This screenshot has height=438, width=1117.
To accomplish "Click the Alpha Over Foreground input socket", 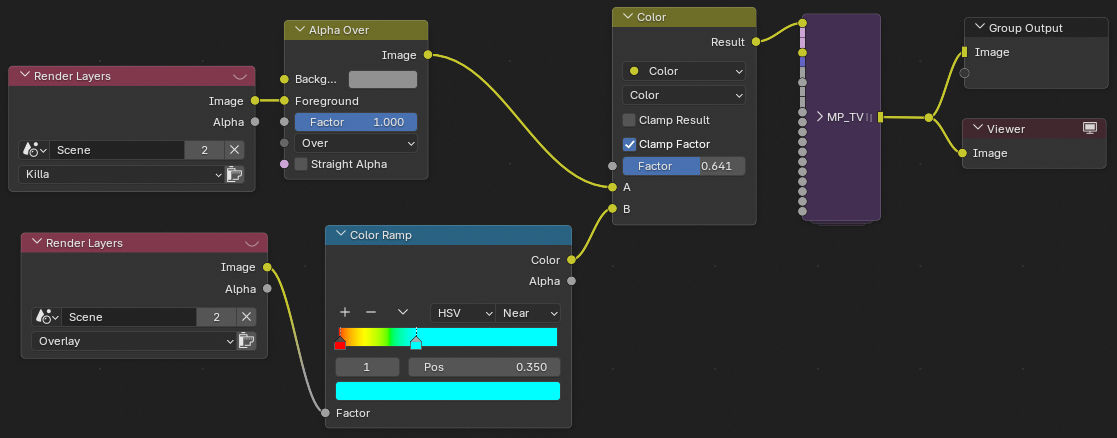I will (284, 100).
